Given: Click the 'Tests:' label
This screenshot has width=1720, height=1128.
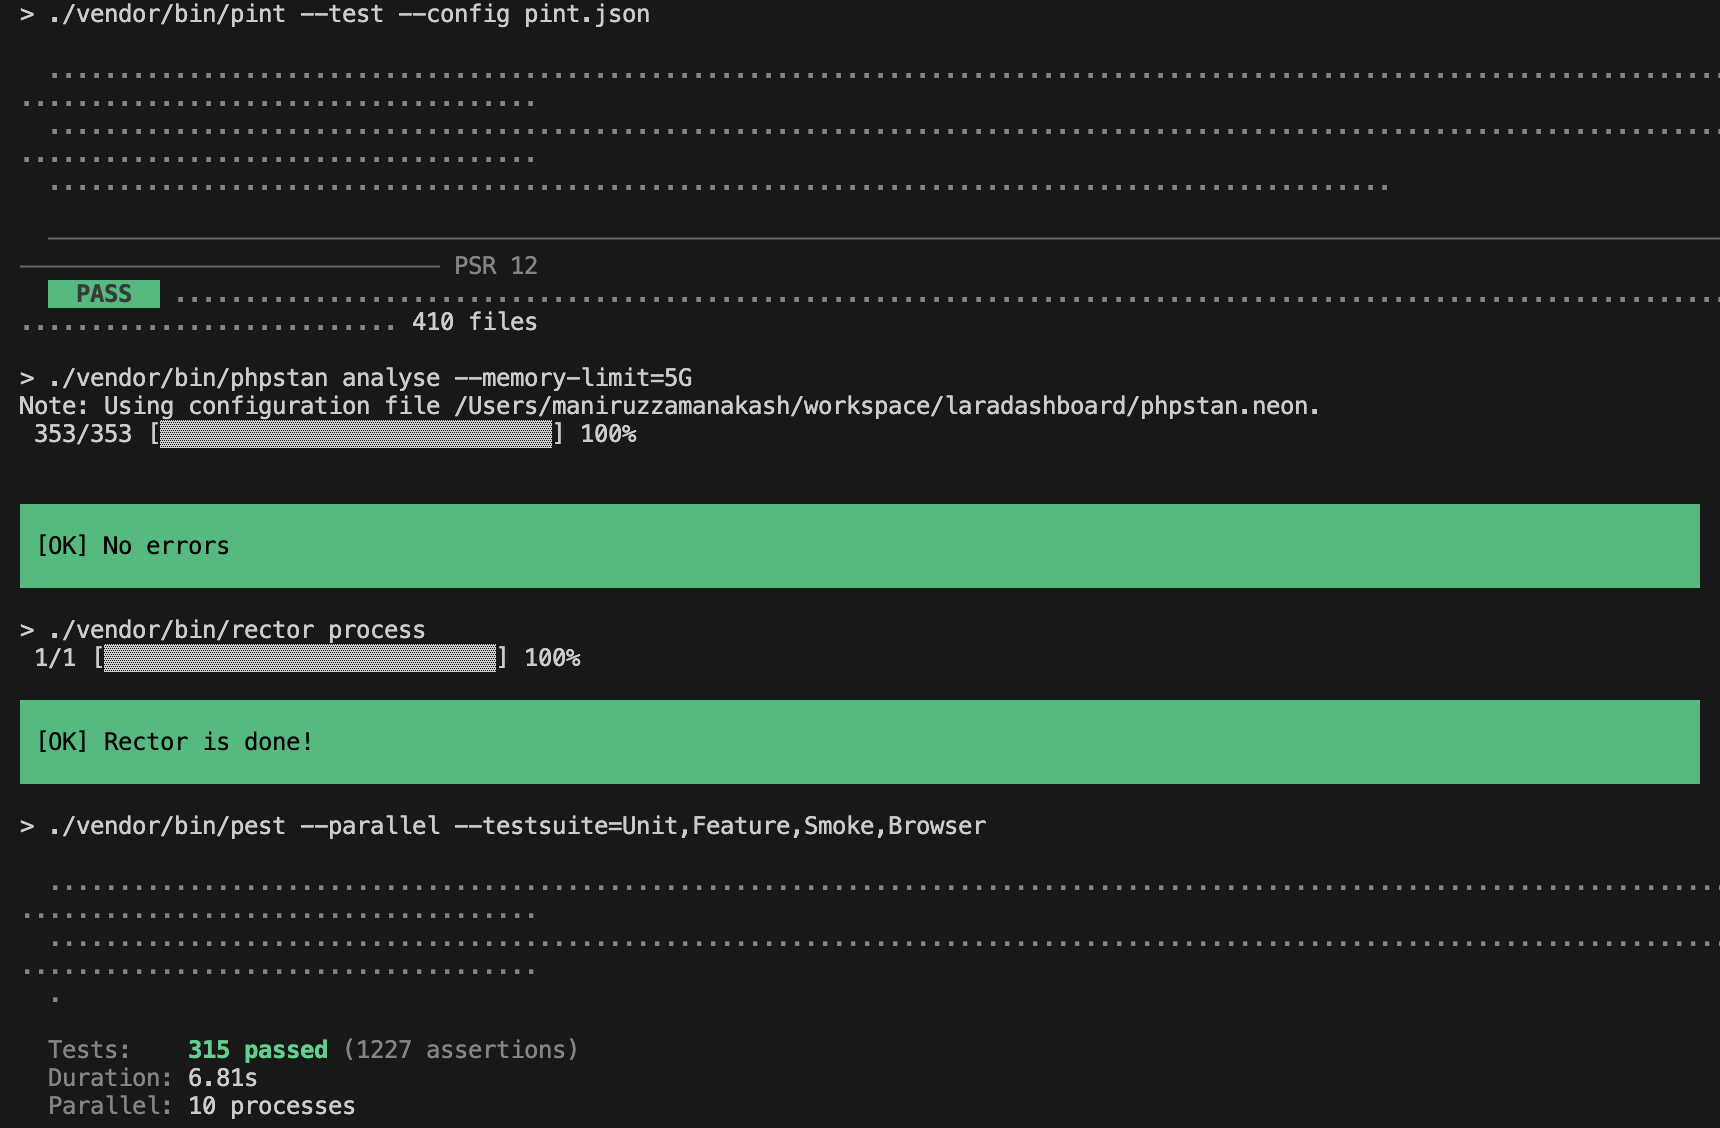Looking at the screenshot, I should coord(89,1050).
